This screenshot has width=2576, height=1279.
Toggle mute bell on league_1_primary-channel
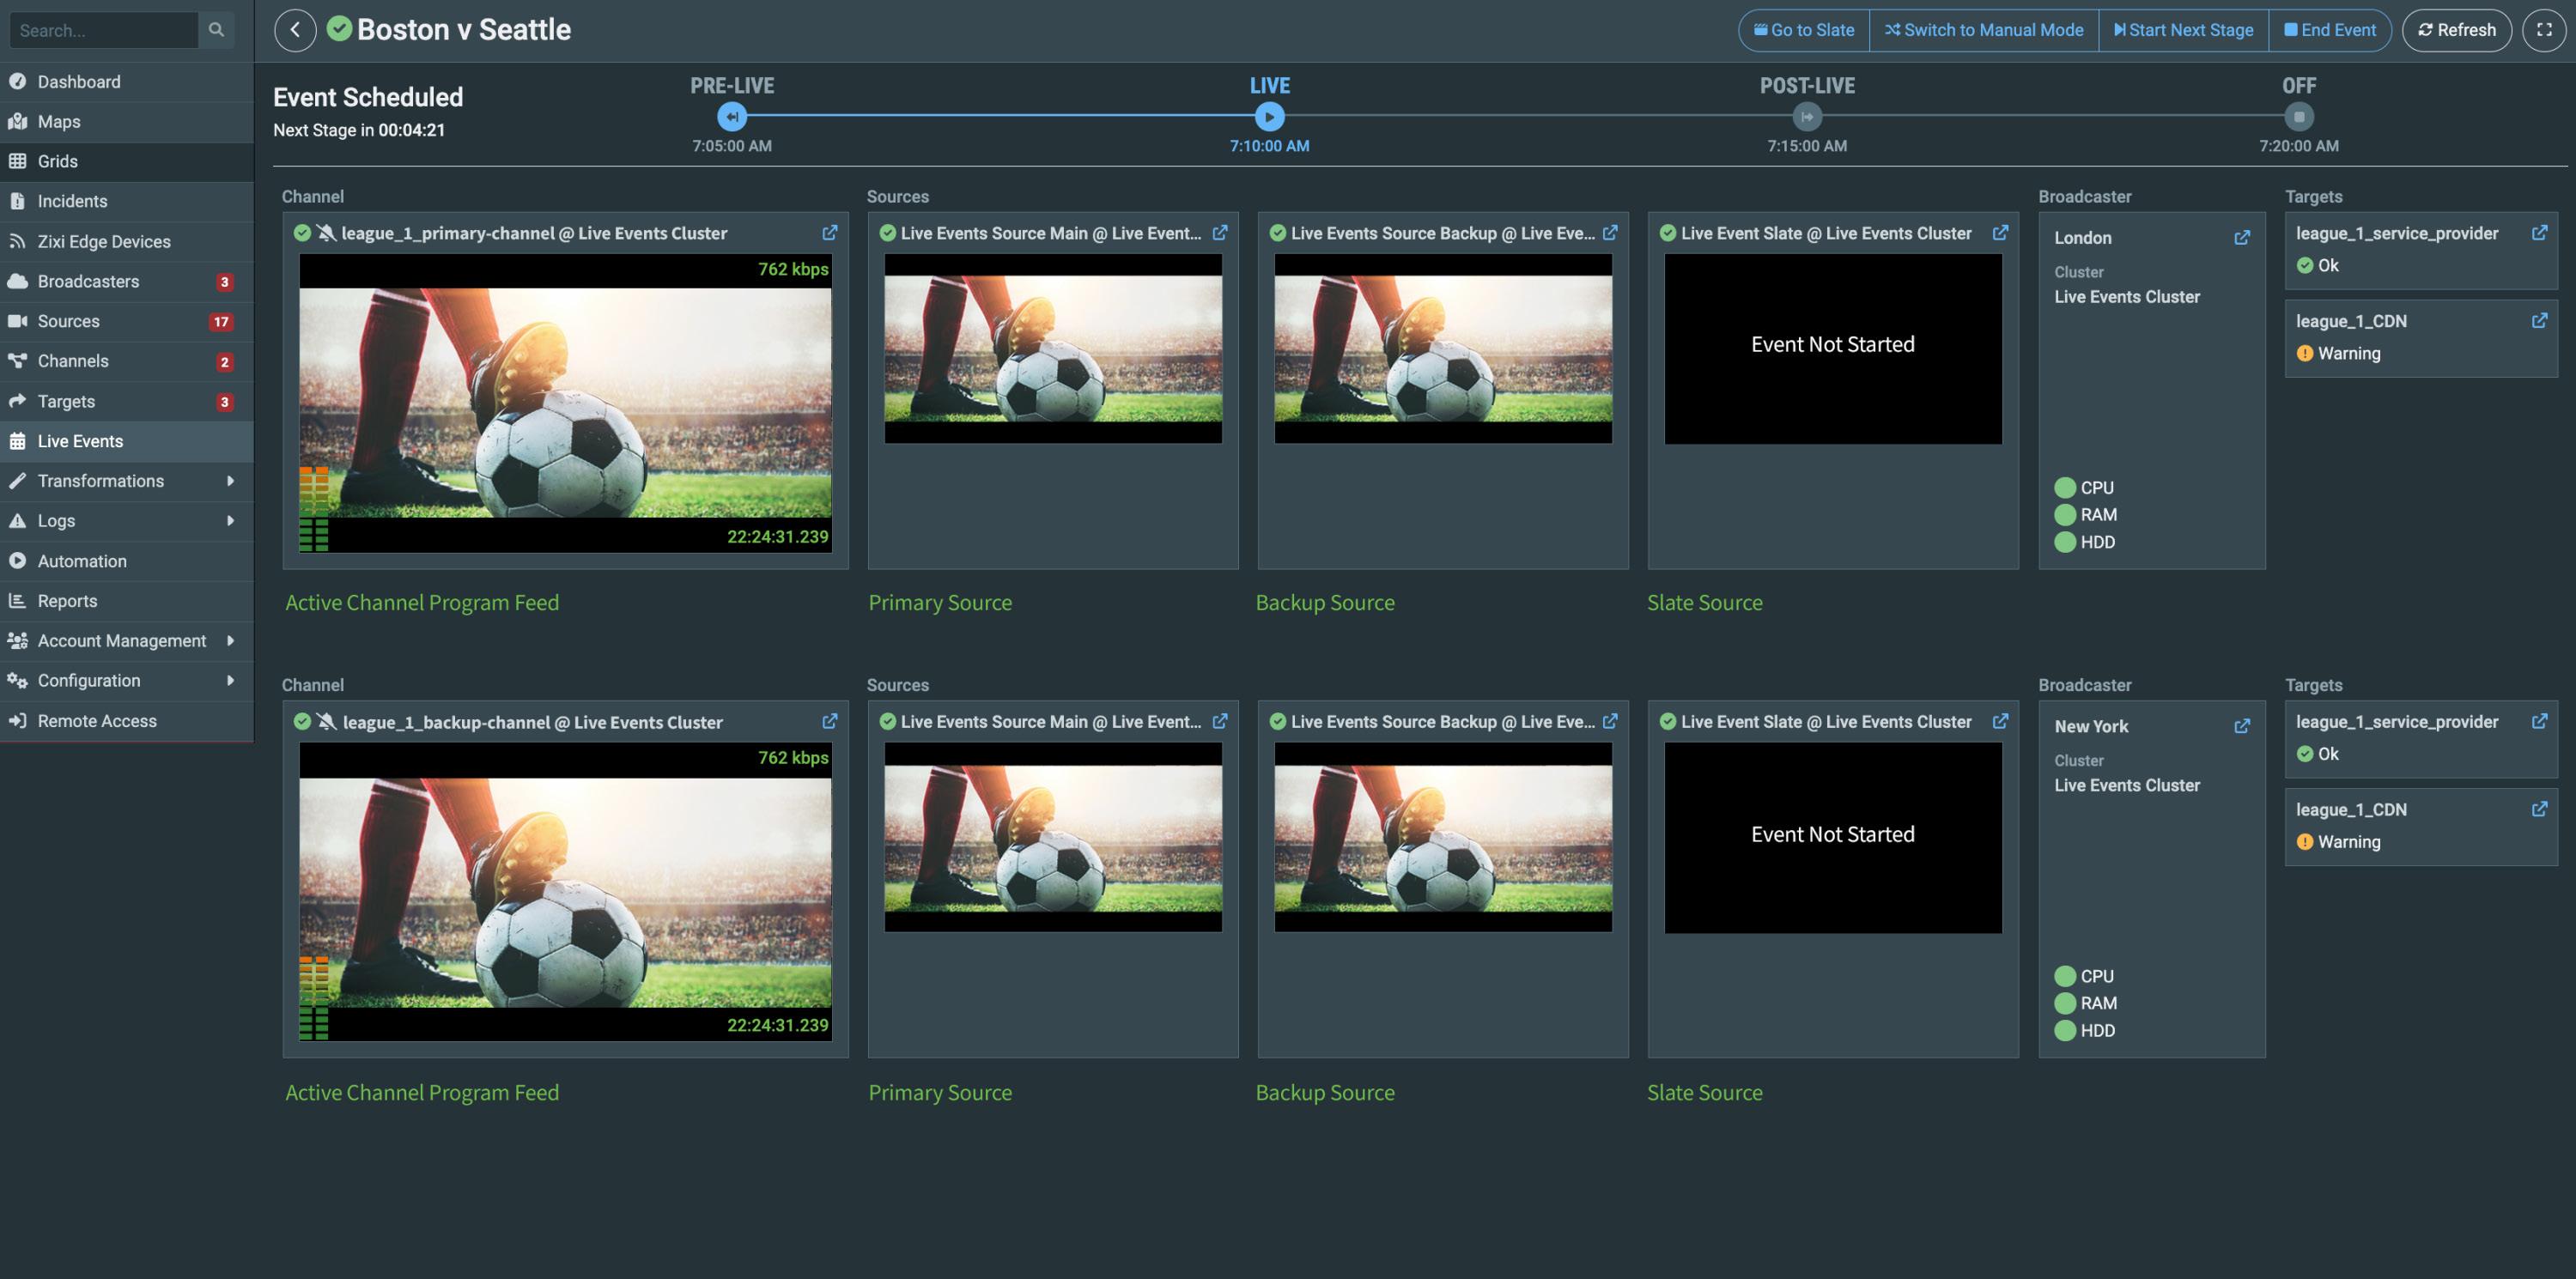[326, 233]
